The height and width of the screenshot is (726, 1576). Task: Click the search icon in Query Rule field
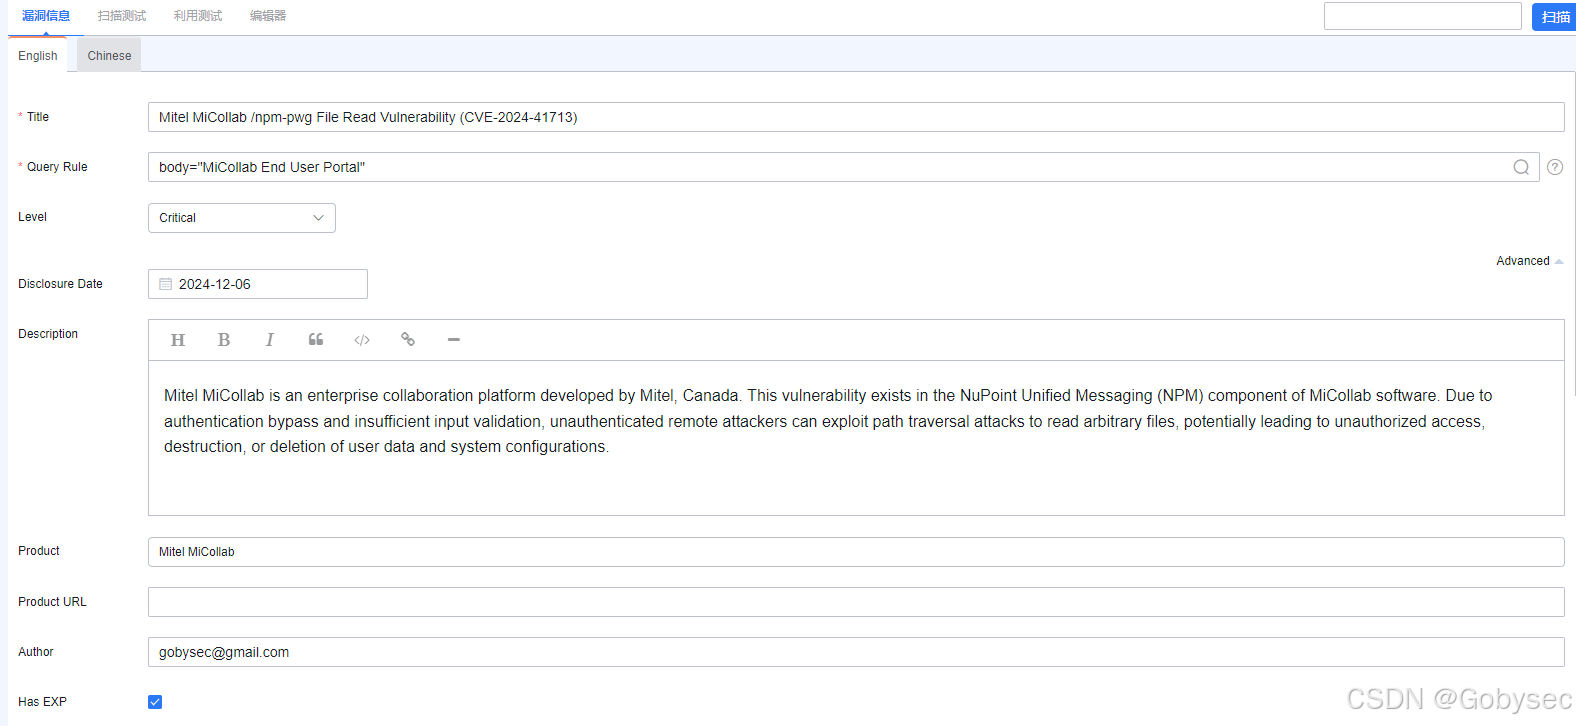(1521, 167)
